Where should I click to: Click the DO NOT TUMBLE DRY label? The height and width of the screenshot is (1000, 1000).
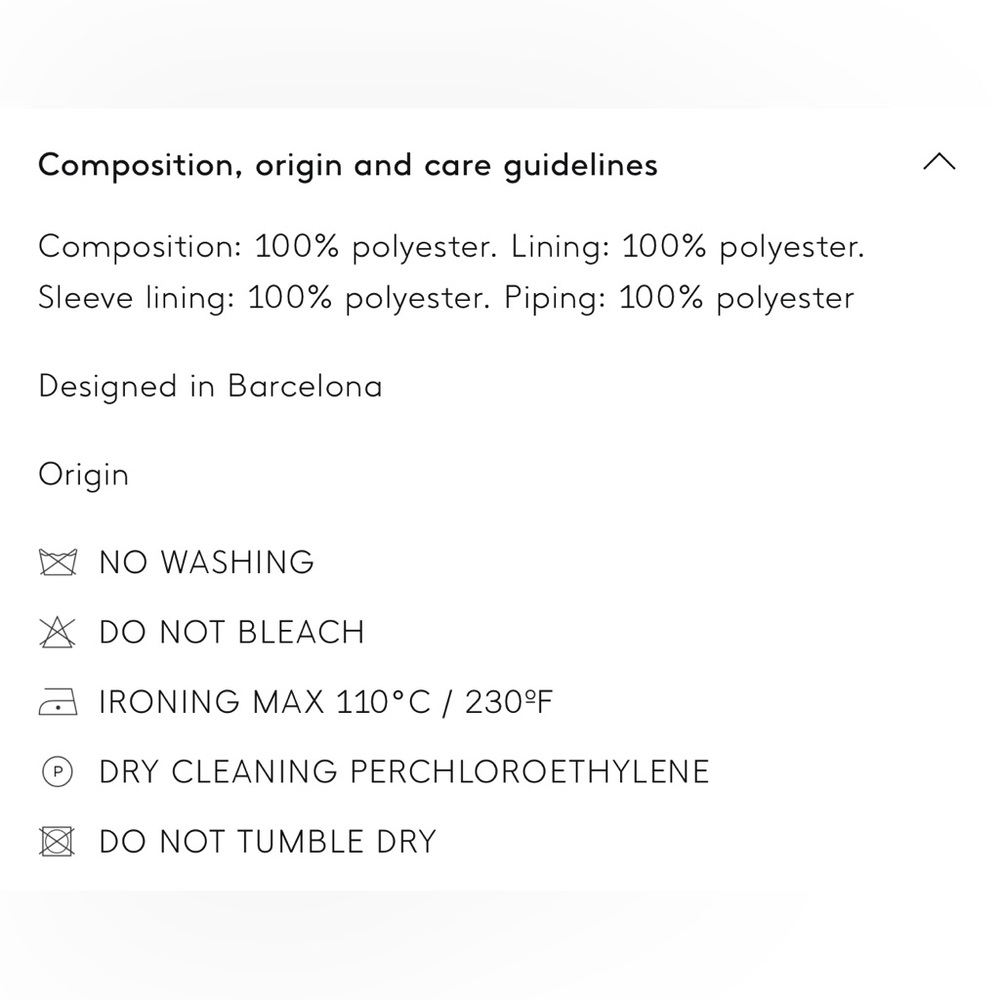[268, 841]
